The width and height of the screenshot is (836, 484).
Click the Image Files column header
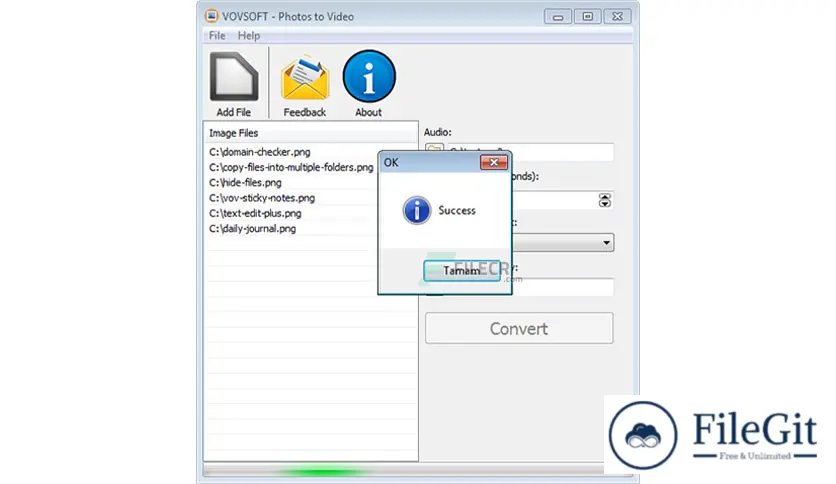[x=310, y=133]
